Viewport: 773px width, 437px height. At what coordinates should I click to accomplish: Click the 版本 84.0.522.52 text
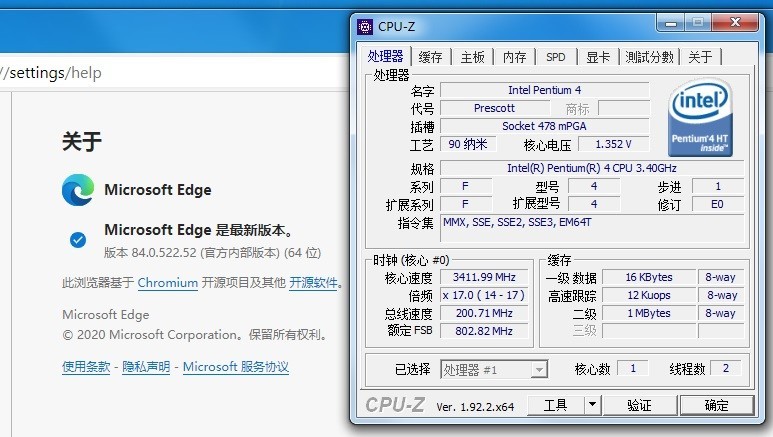point(212,253)
